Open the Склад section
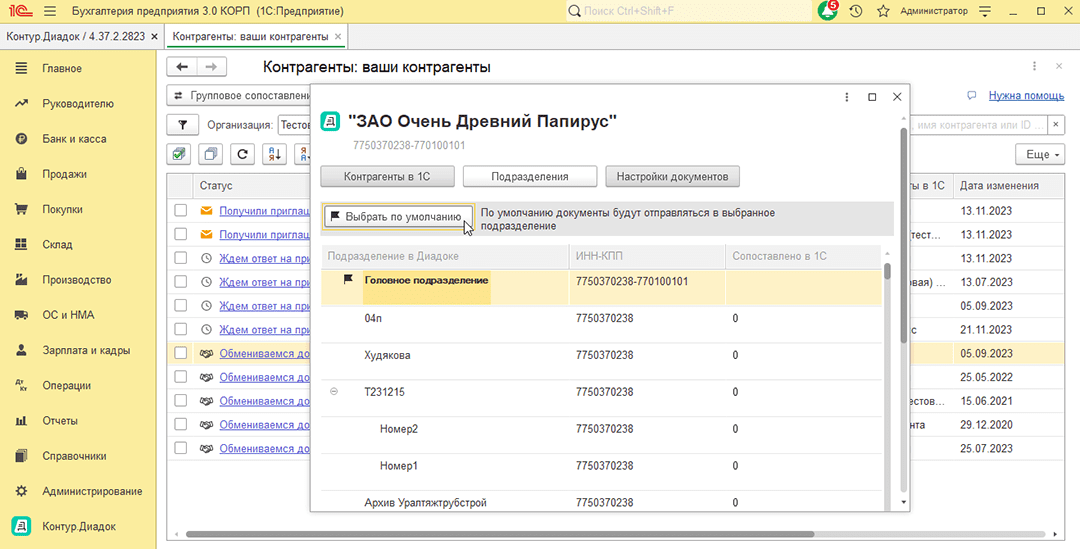The height and width of the screenshot is (549, 1080). pyautogui.click(x=57, y=245)
